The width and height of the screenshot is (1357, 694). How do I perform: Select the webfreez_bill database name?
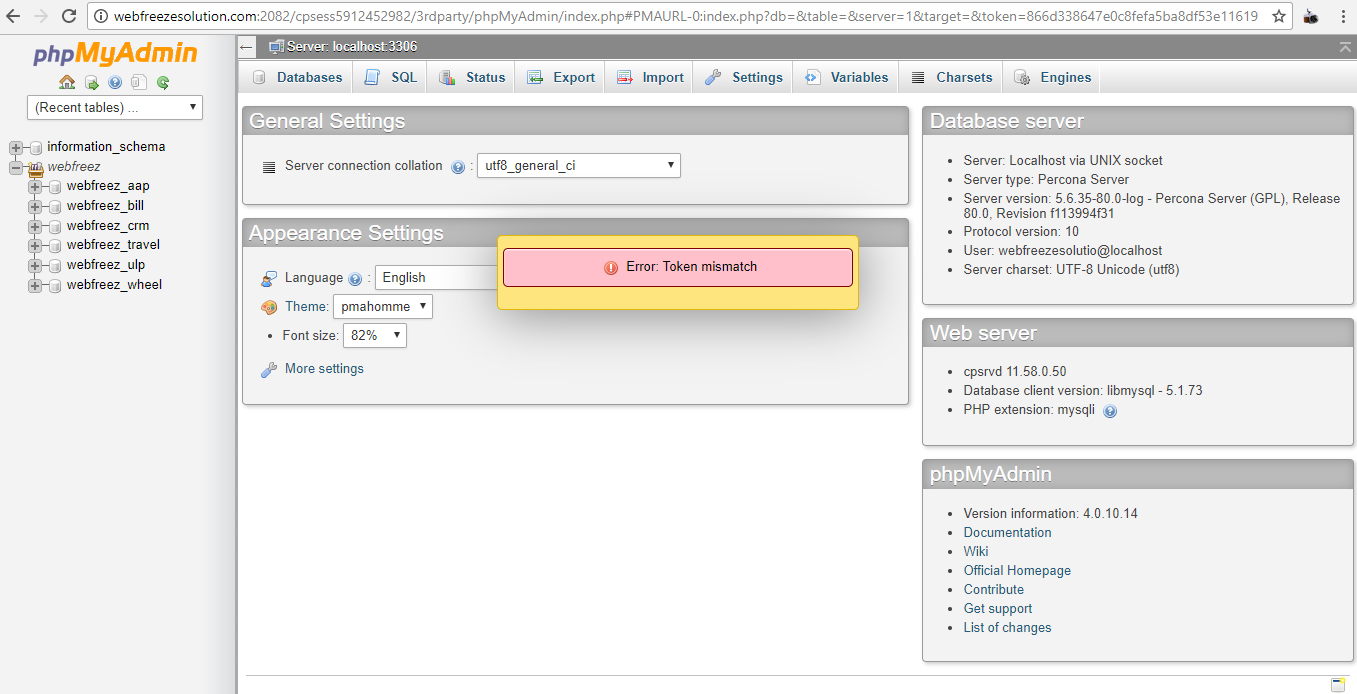105,207
